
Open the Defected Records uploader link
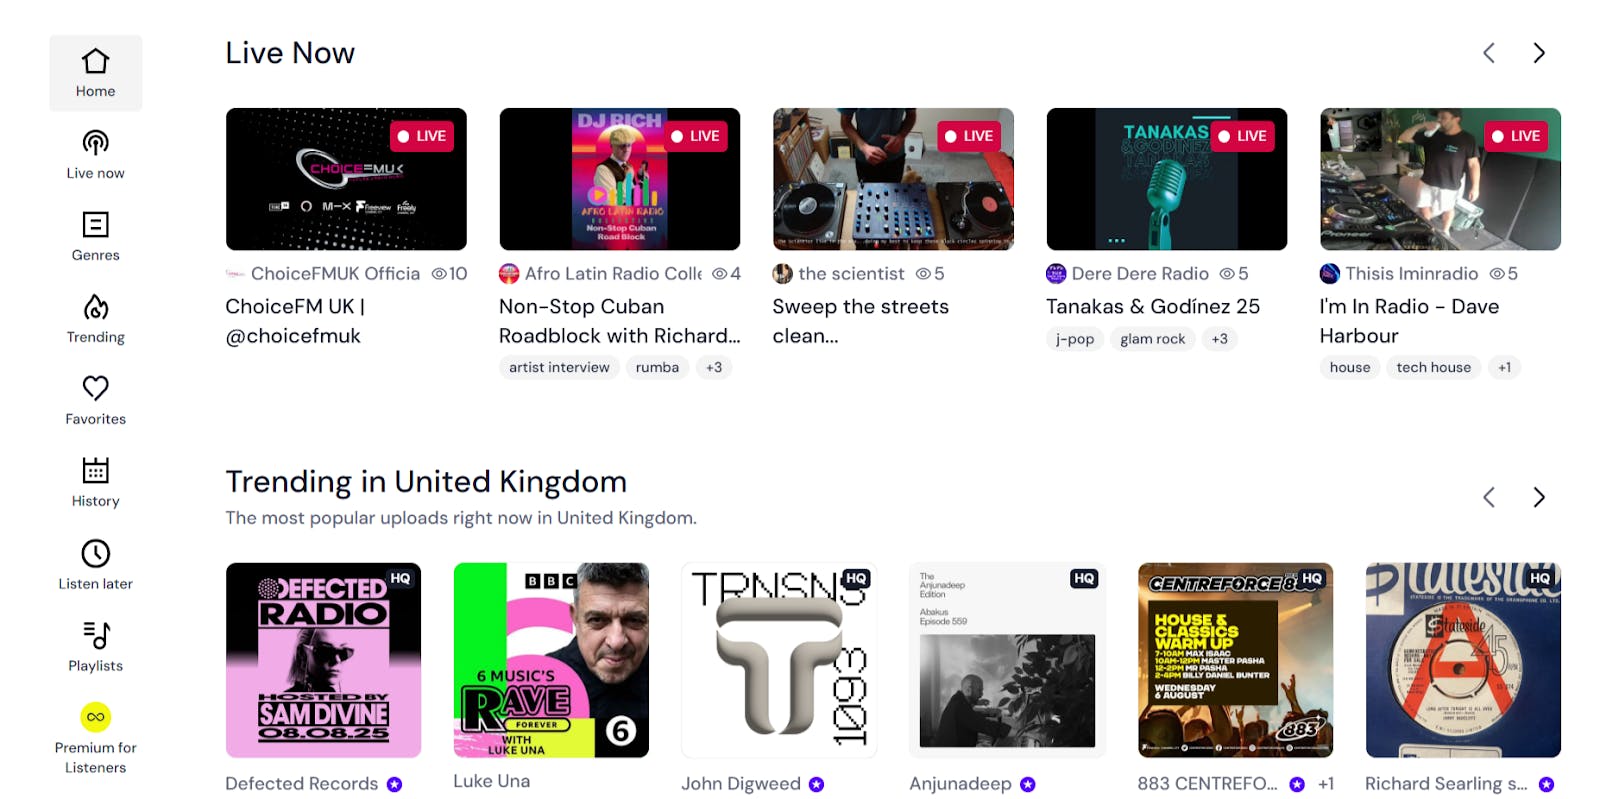tap(302, 783)
